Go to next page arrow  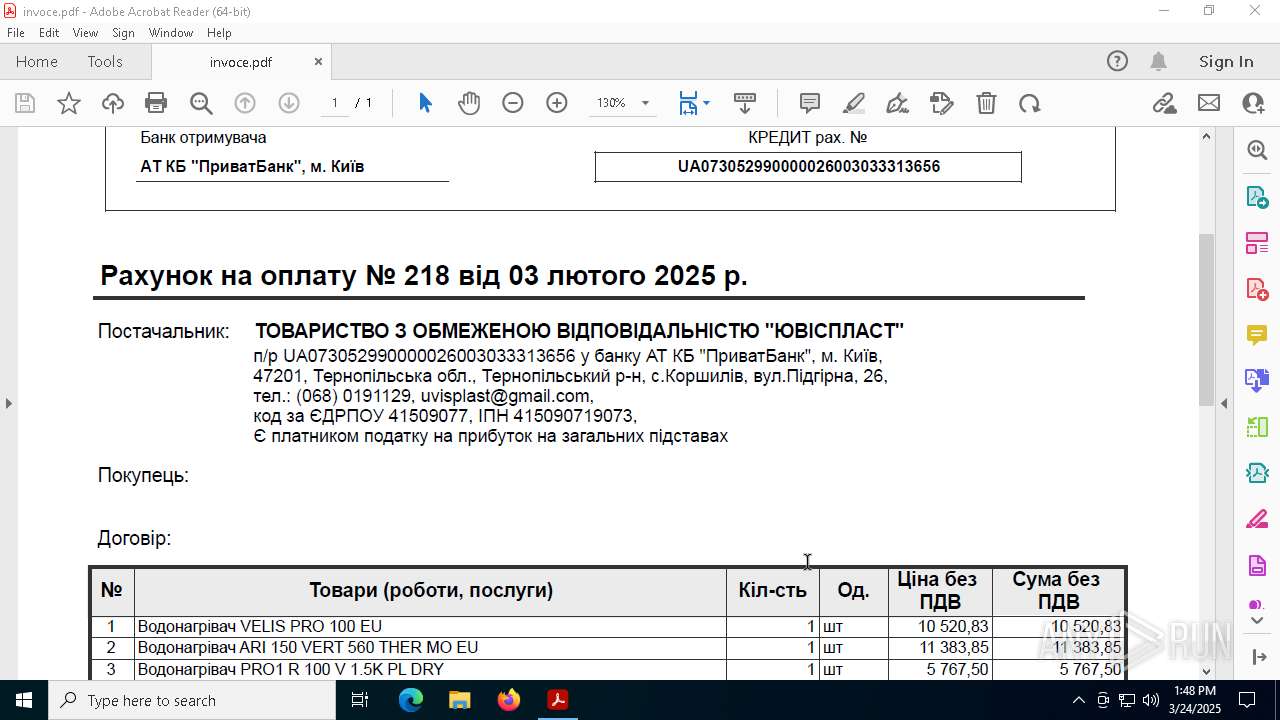(x=289, y=103)
